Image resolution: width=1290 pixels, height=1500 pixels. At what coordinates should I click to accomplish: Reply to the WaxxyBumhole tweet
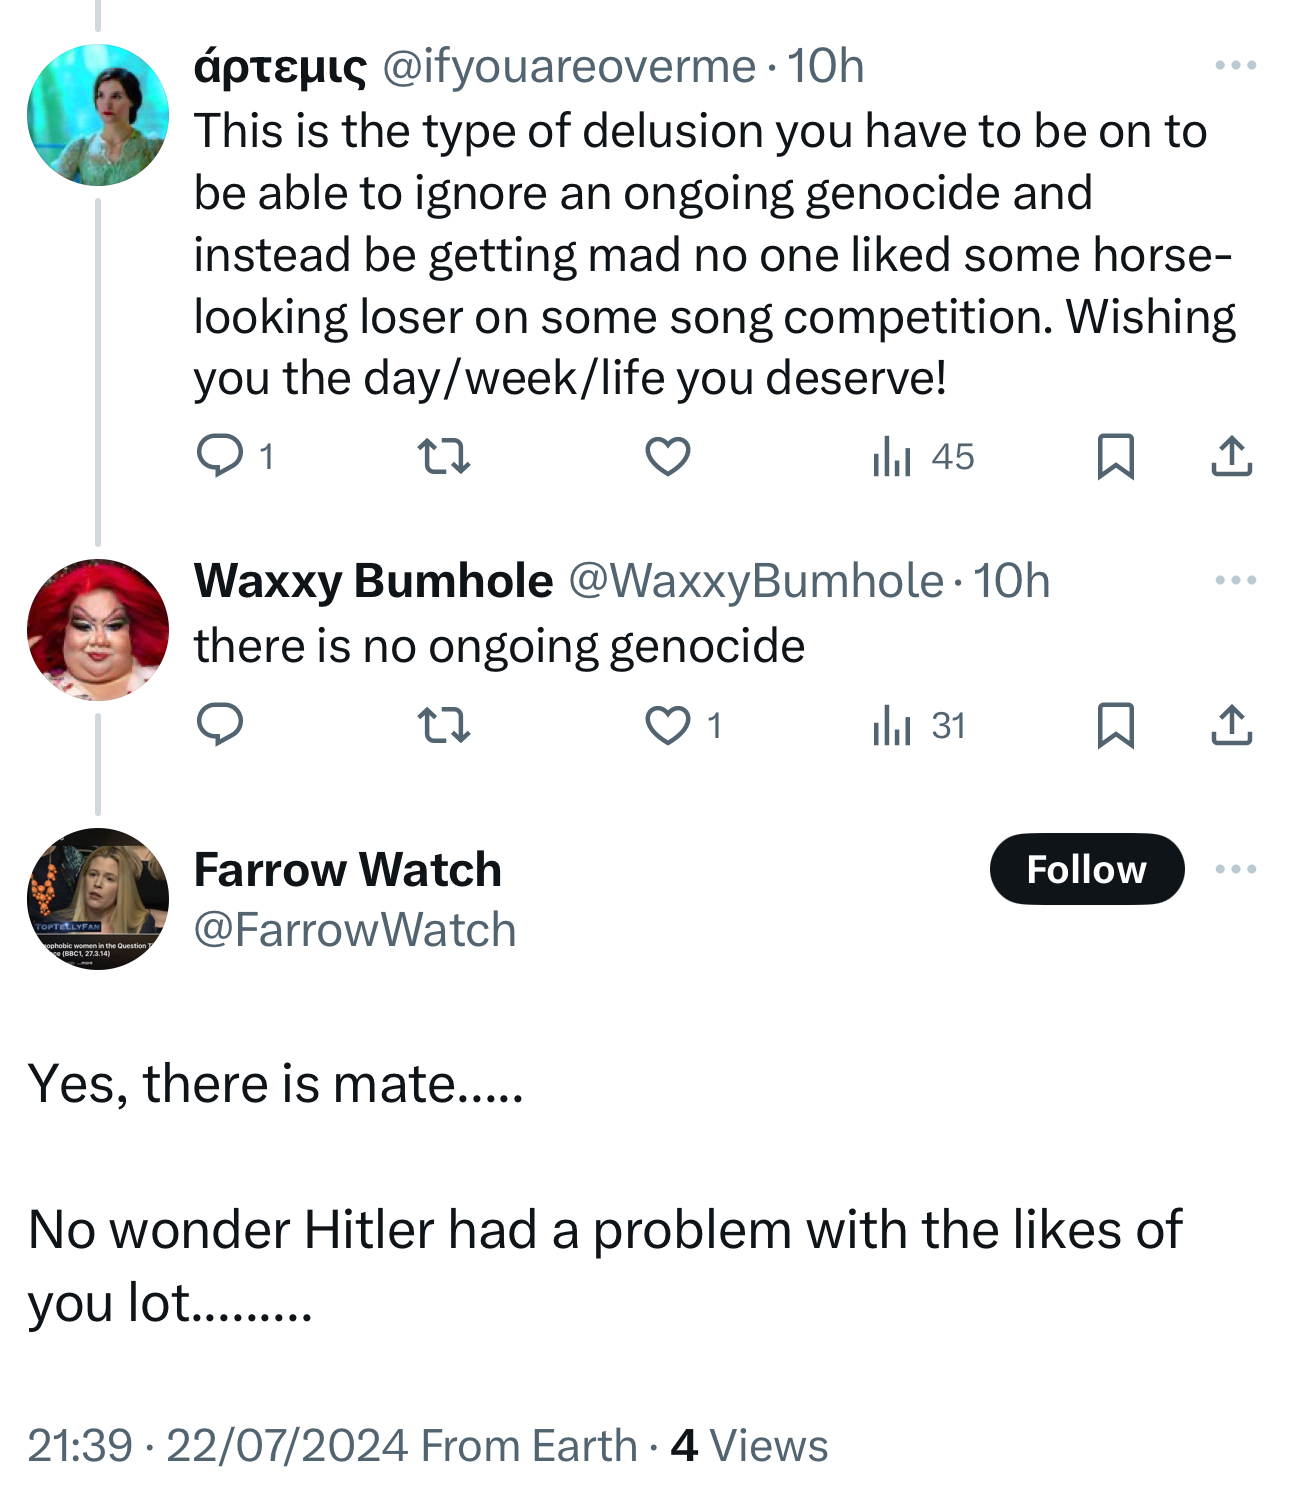click(x=219, y=725)
